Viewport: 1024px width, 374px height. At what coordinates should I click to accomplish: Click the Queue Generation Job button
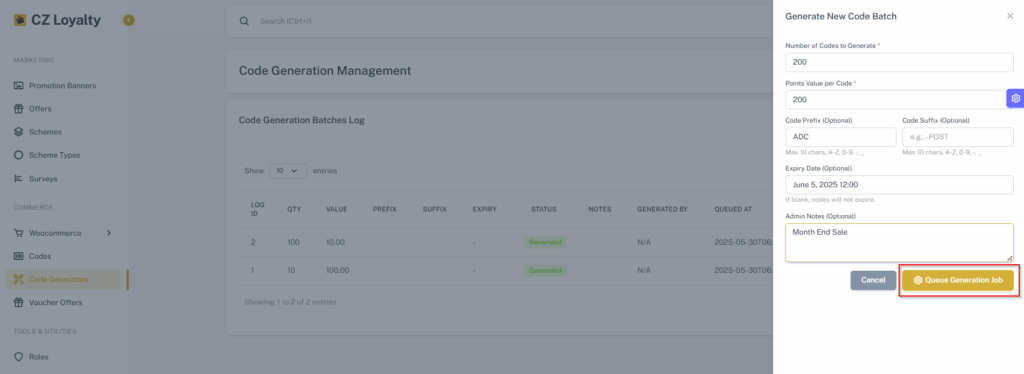(x=957, y=280)
